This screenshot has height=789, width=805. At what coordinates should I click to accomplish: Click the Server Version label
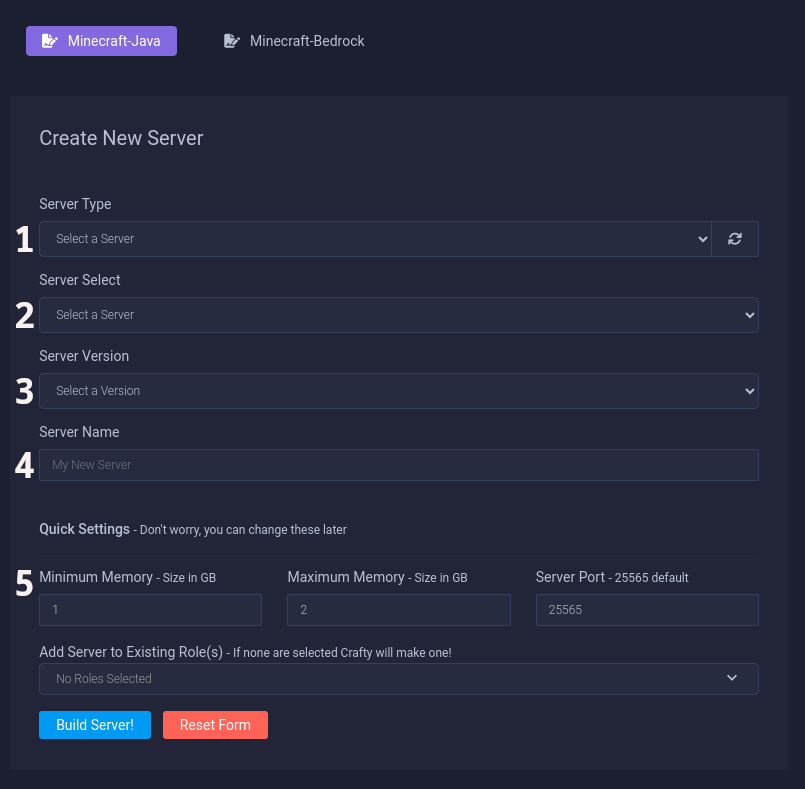coord(84,356)
